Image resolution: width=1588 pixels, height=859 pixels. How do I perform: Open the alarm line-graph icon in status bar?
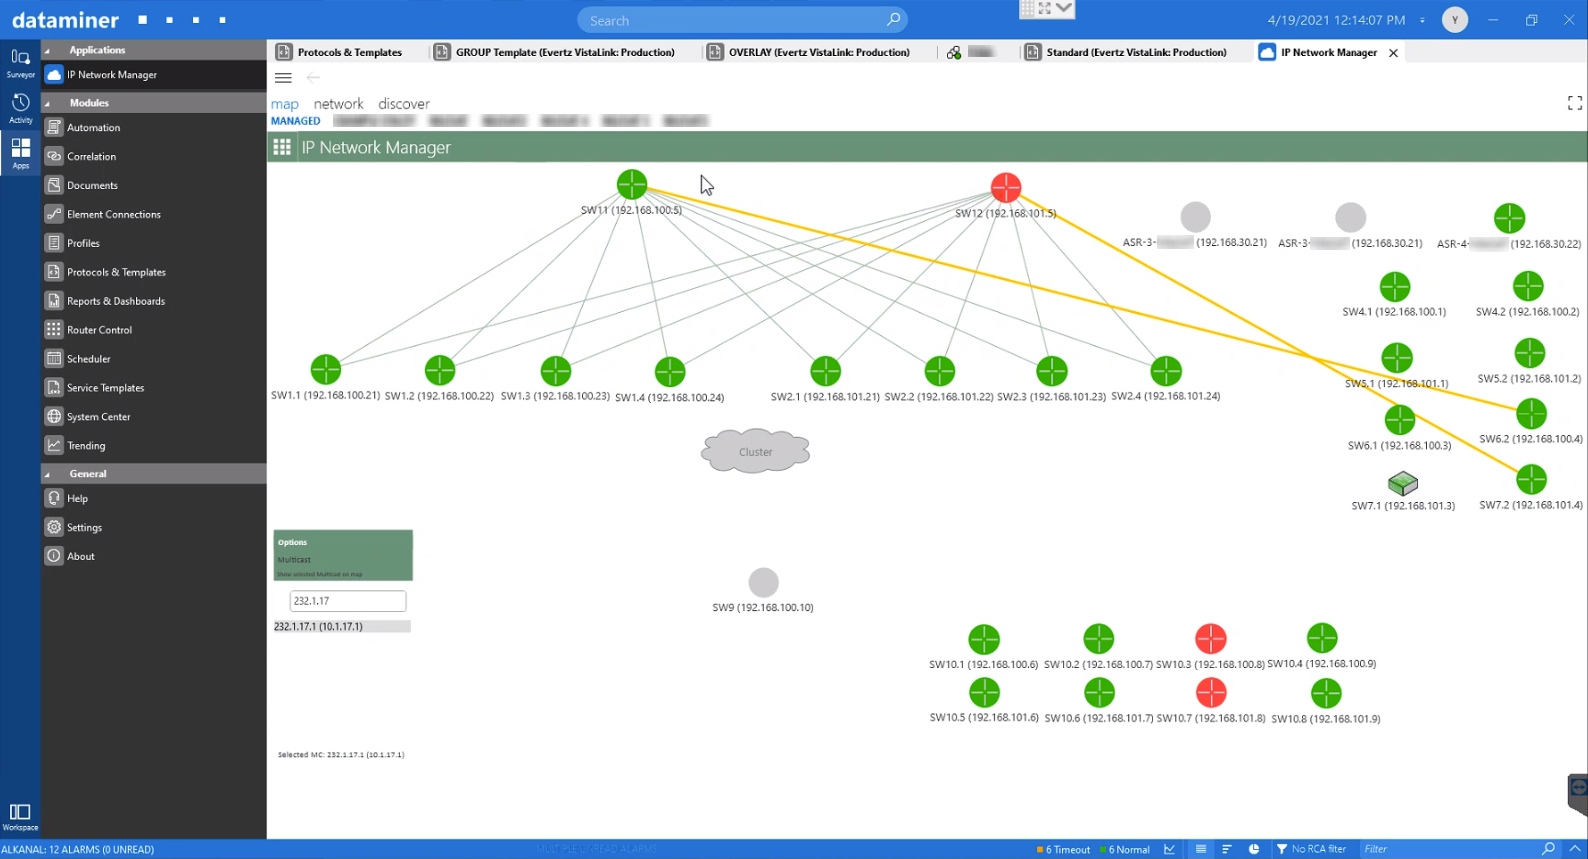pyautogui.click(x=1169, y=849)
